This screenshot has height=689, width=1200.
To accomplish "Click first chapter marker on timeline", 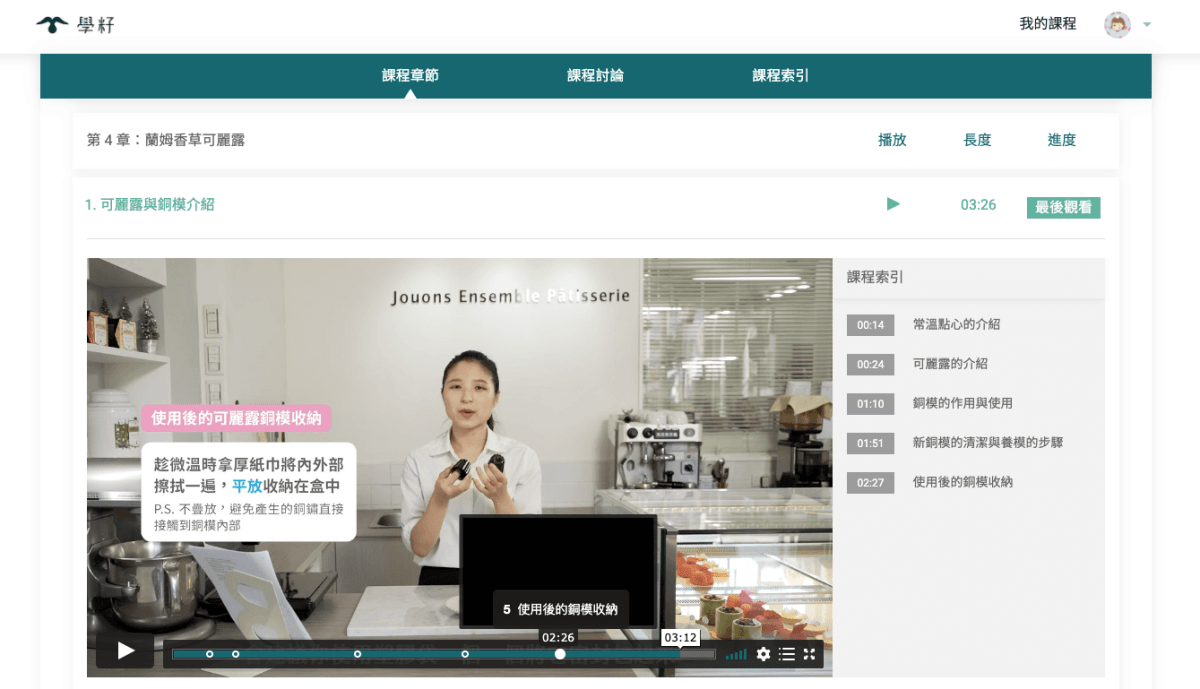I will 209,654.
